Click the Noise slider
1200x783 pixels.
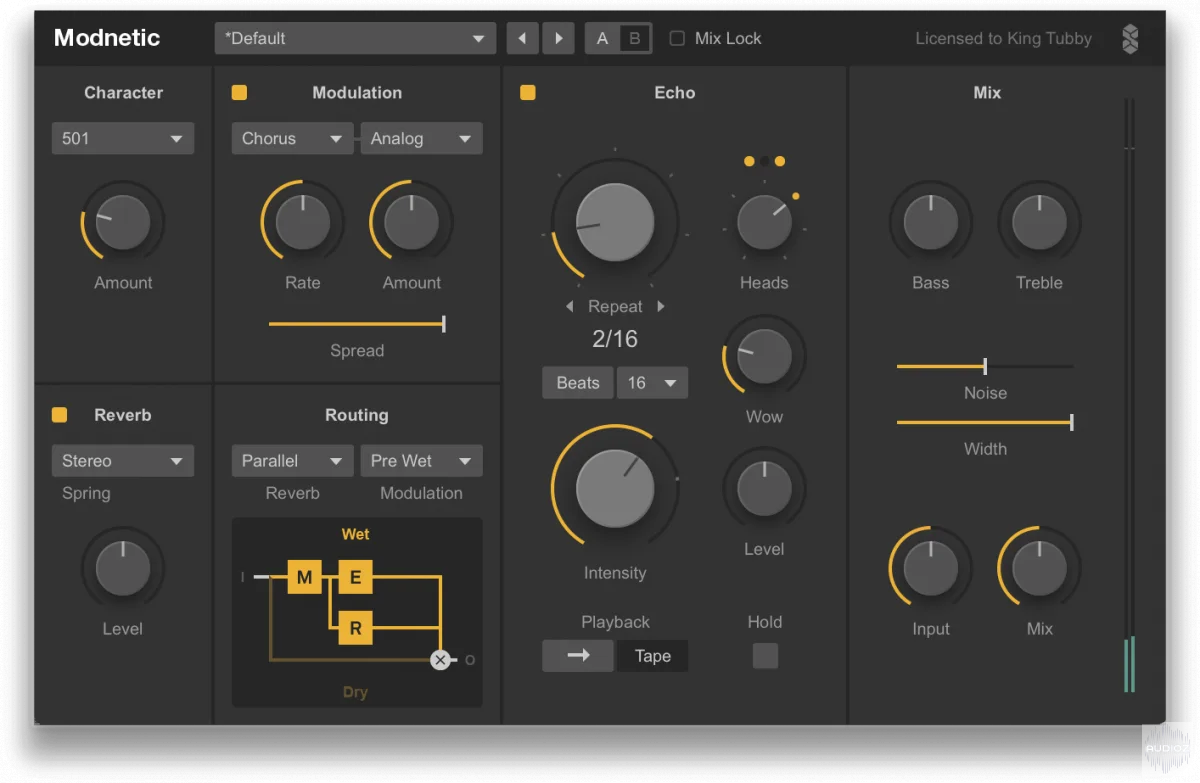(x=985, y=367)
